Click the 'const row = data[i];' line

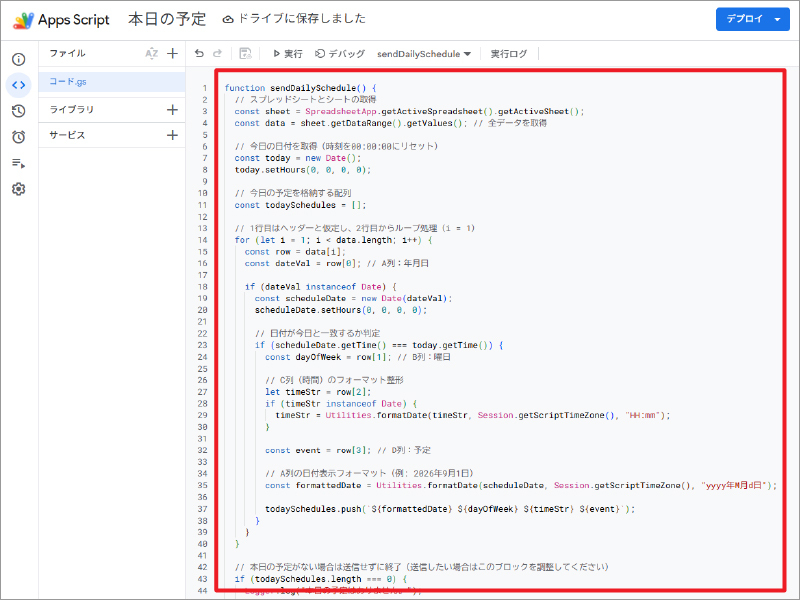tap(295, 252)
